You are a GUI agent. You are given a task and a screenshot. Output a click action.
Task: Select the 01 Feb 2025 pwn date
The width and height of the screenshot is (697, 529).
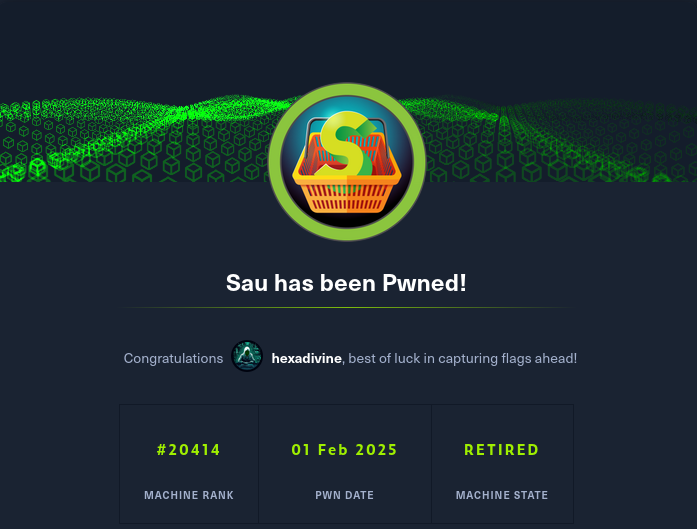[344, 449]
